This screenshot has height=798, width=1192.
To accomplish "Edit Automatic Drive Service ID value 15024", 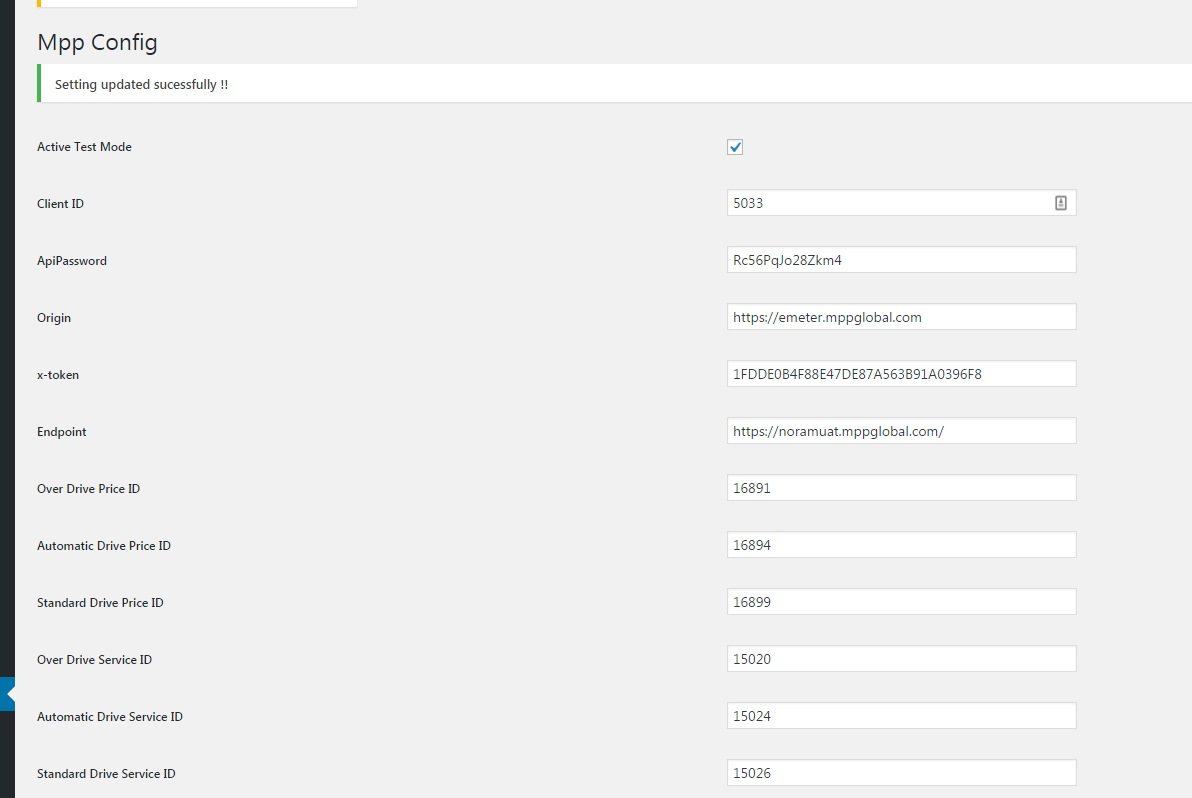I will pyautogui.click(x=902, y=716).
